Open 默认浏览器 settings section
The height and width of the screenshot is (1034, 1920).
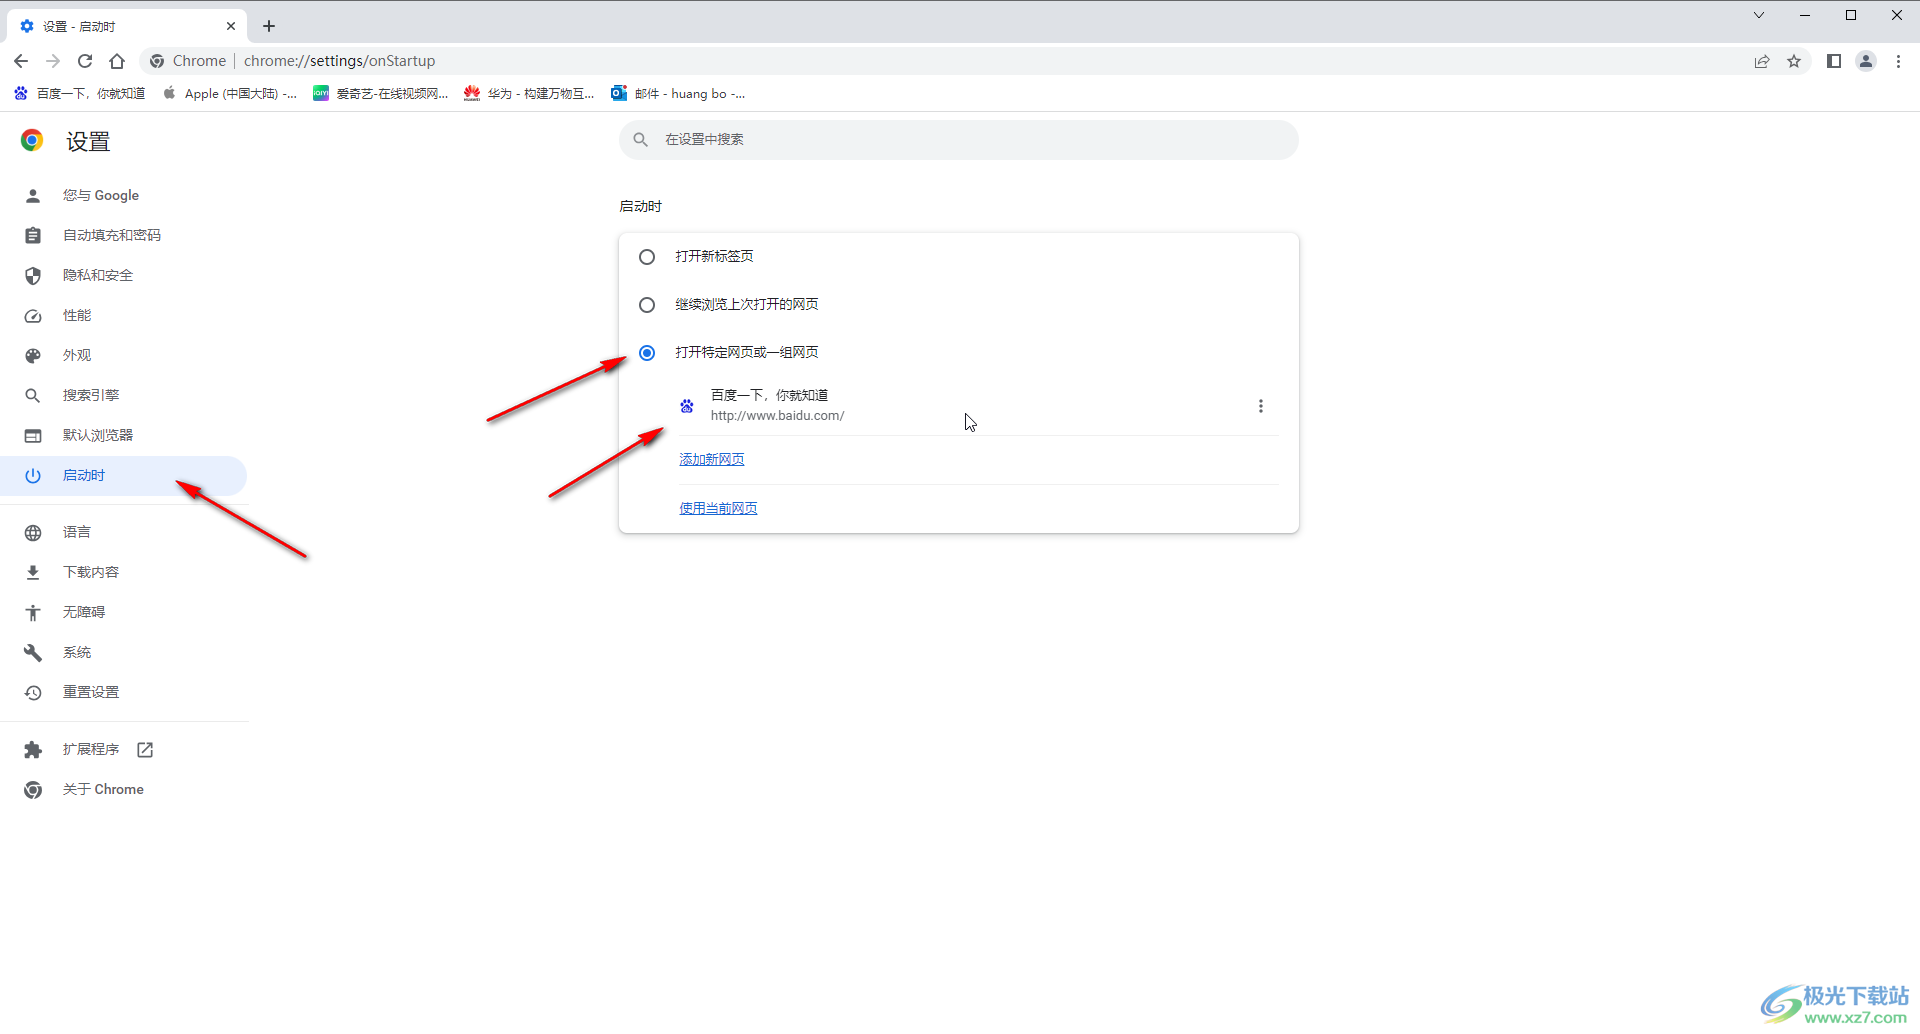pyautogui.click(x=123, y=435)
